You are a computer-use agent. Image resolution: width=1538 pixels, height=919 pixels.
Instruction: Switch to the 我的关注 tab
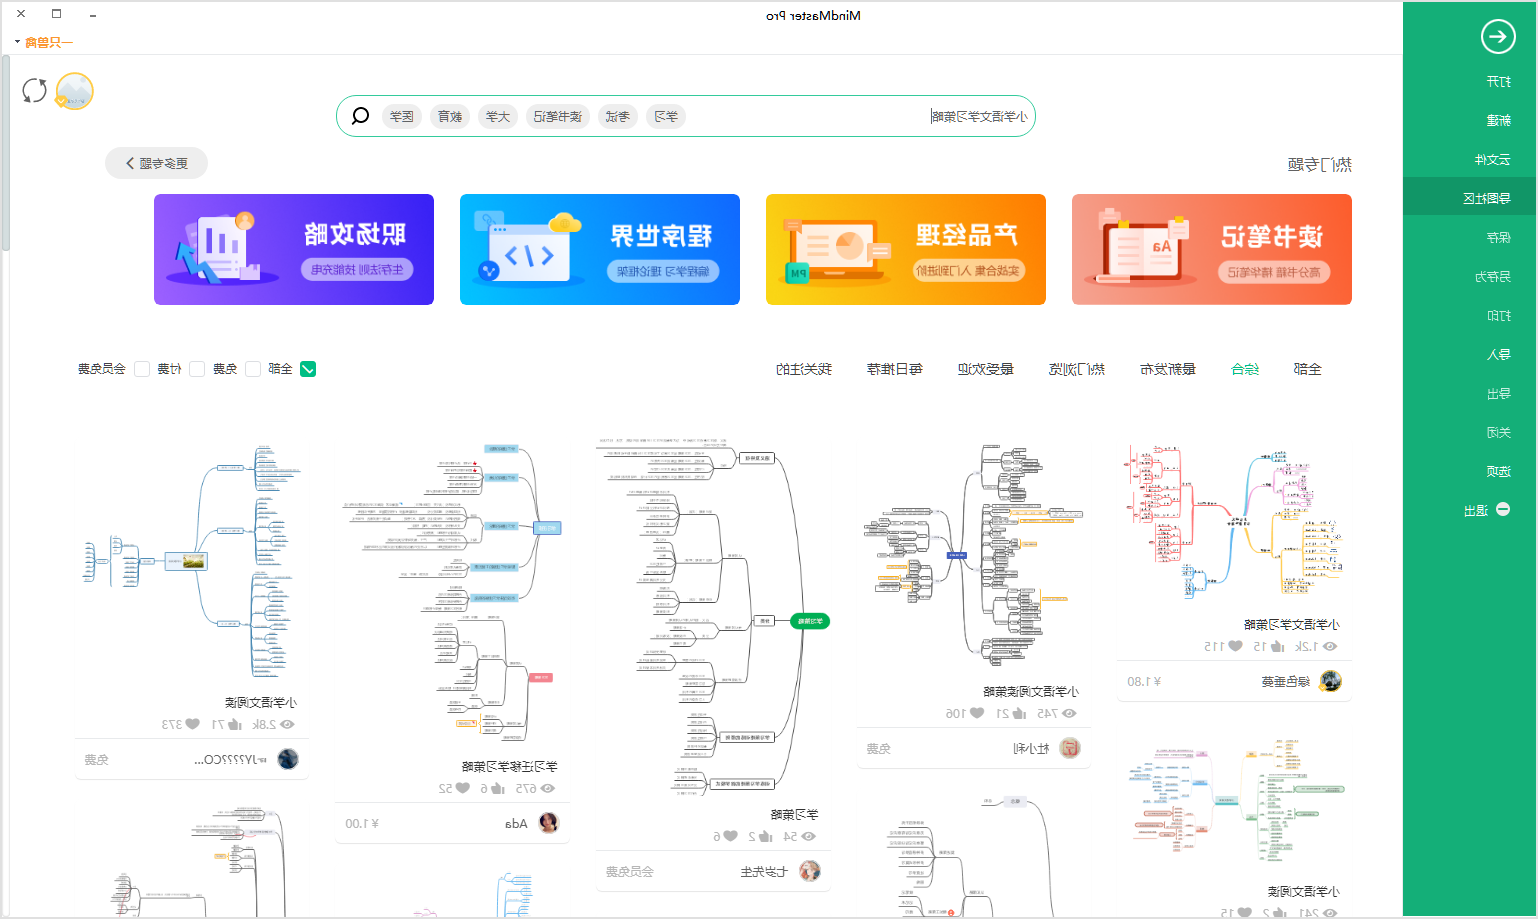click(804, 369)
